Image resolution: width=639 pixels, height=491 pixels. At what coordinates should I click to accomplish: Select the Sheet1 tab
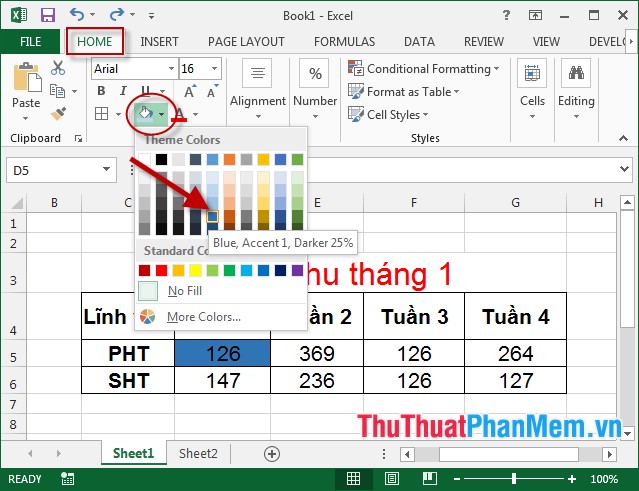pos(134,454)
